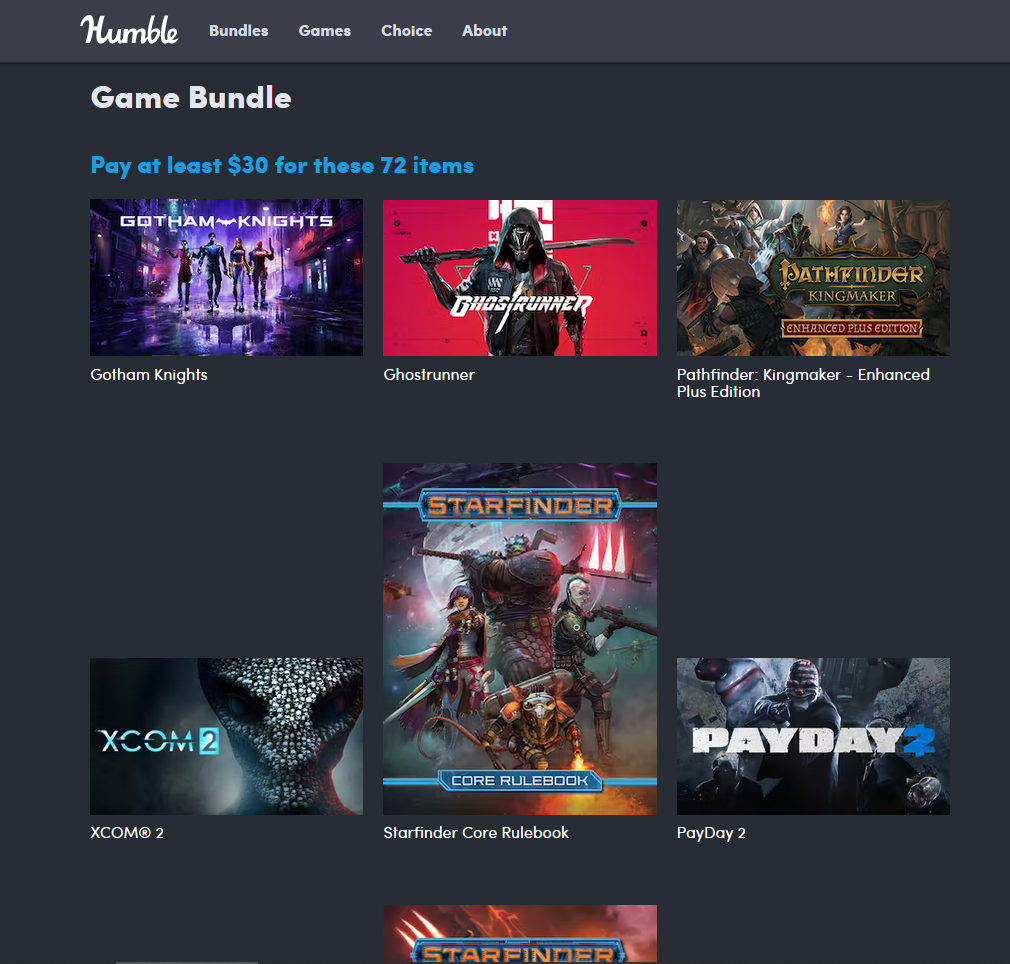Open the Games menu
Image resolution: width=1010 pixels, height=964 pixels.
(x=325, y=31)
